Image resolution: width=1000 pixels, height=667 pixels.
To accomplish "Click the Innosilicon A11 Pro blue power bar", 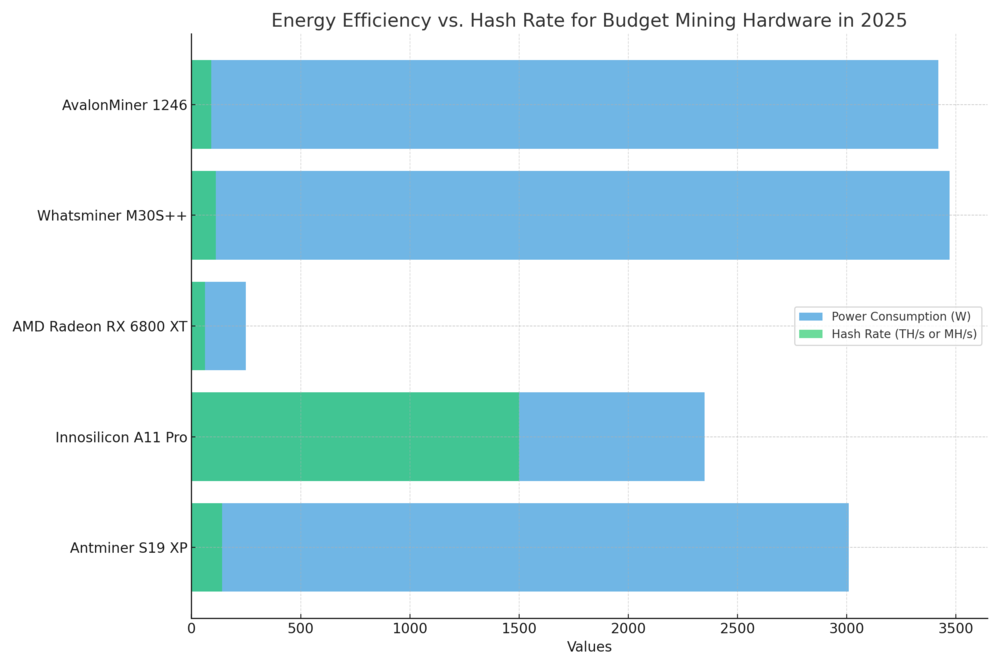I will pyautogui.click(x=611, y=437).
